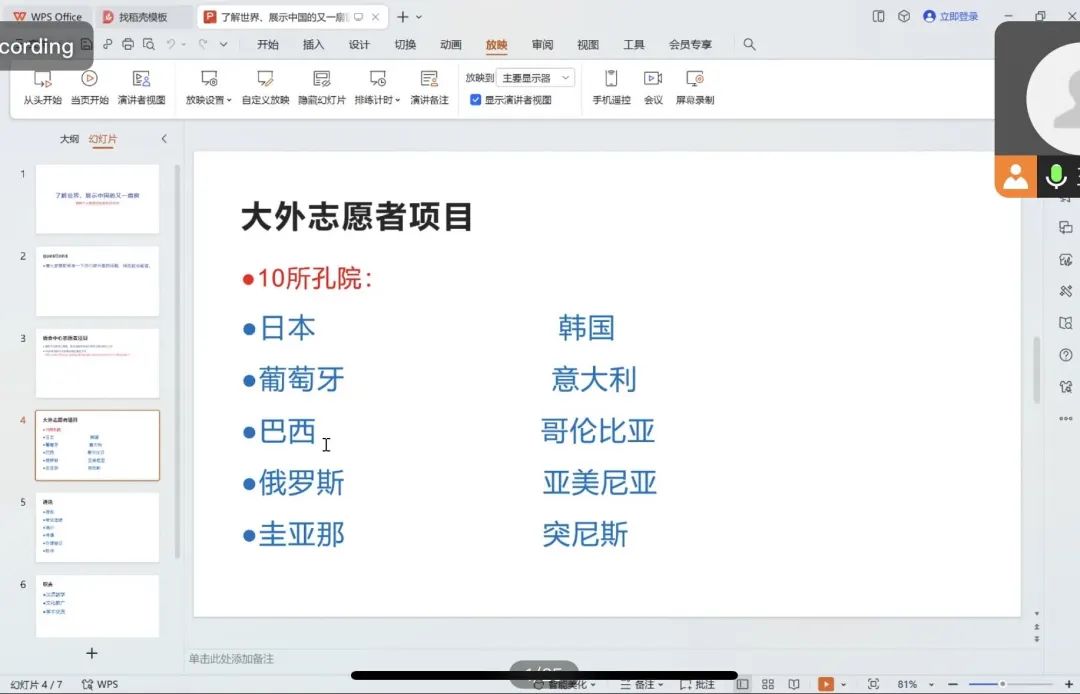Uncheck 显示演讲者视图 checkbox
Image resolution: width=1080 pixels, height=694 pixels.
pyautogui.click(x=476, y=100)
